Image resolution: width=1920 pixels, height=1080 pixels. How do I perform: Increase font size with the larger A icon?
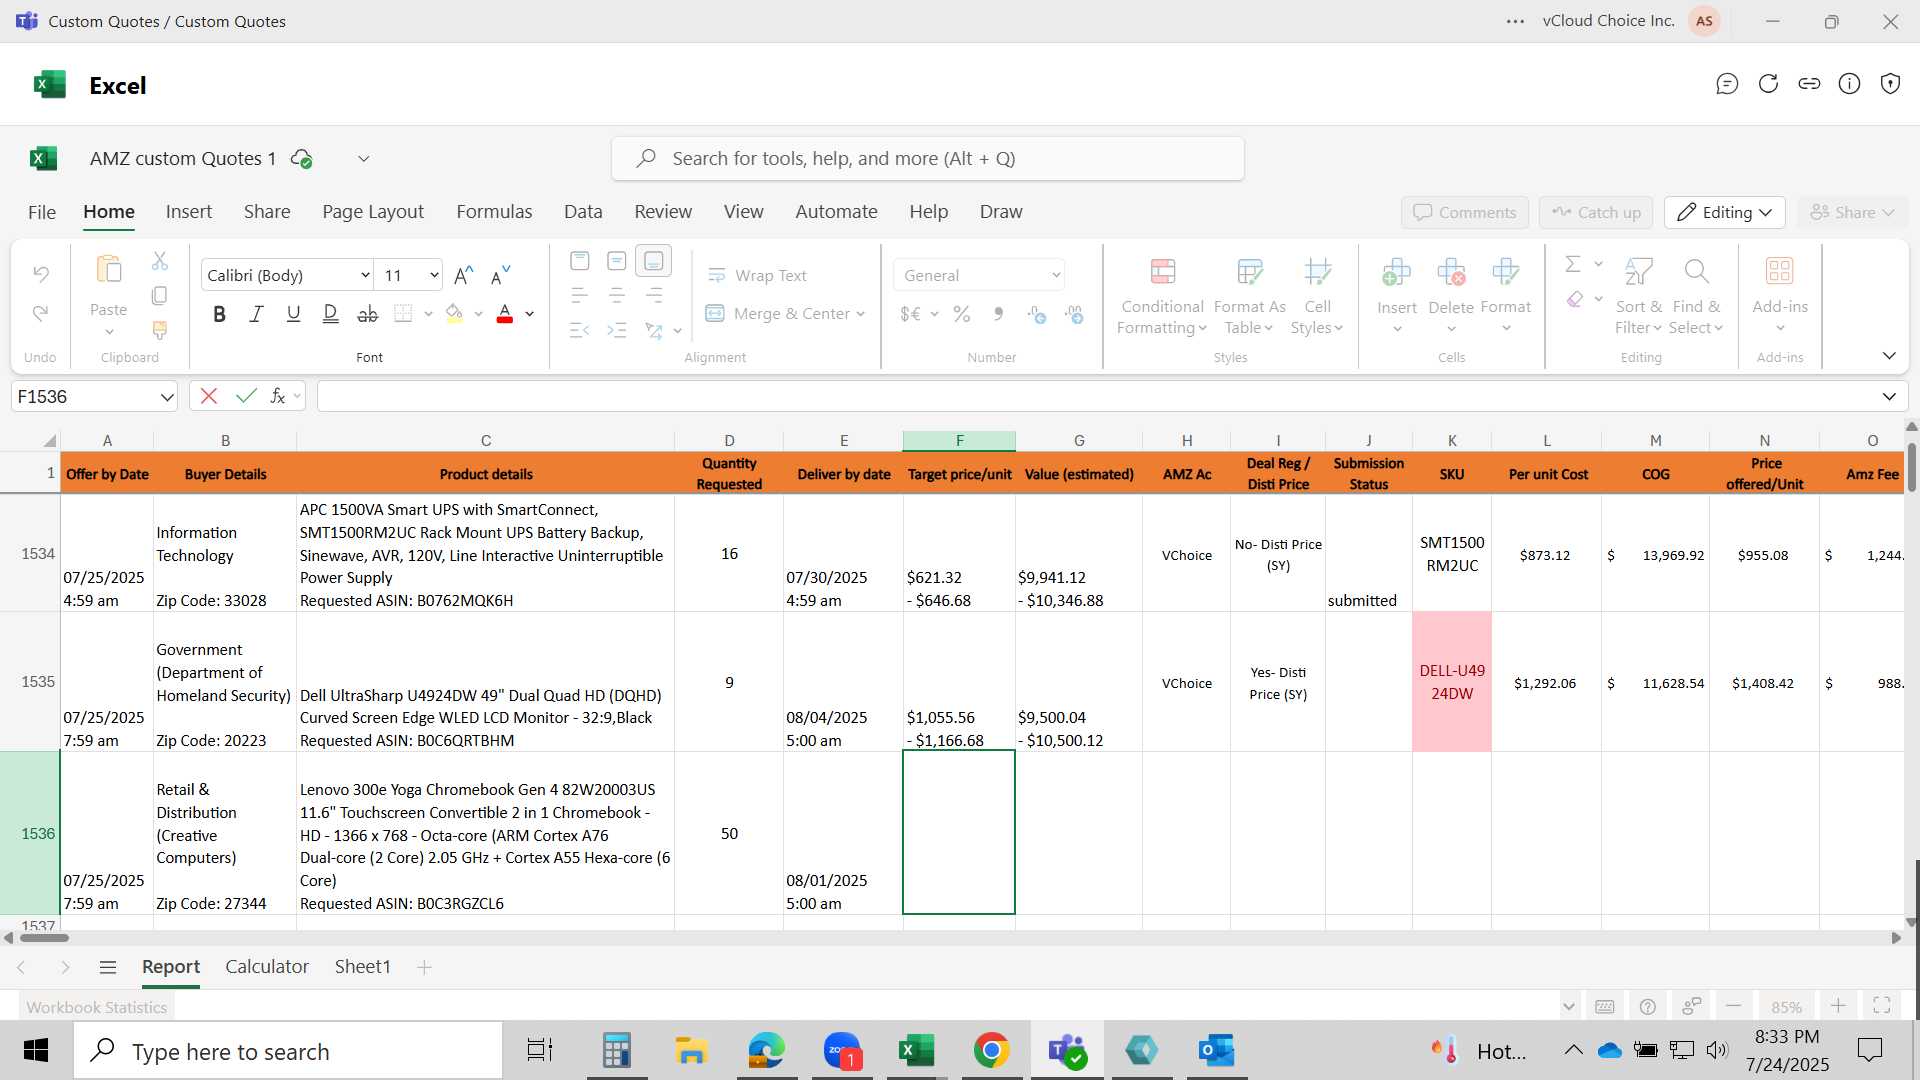463,275
